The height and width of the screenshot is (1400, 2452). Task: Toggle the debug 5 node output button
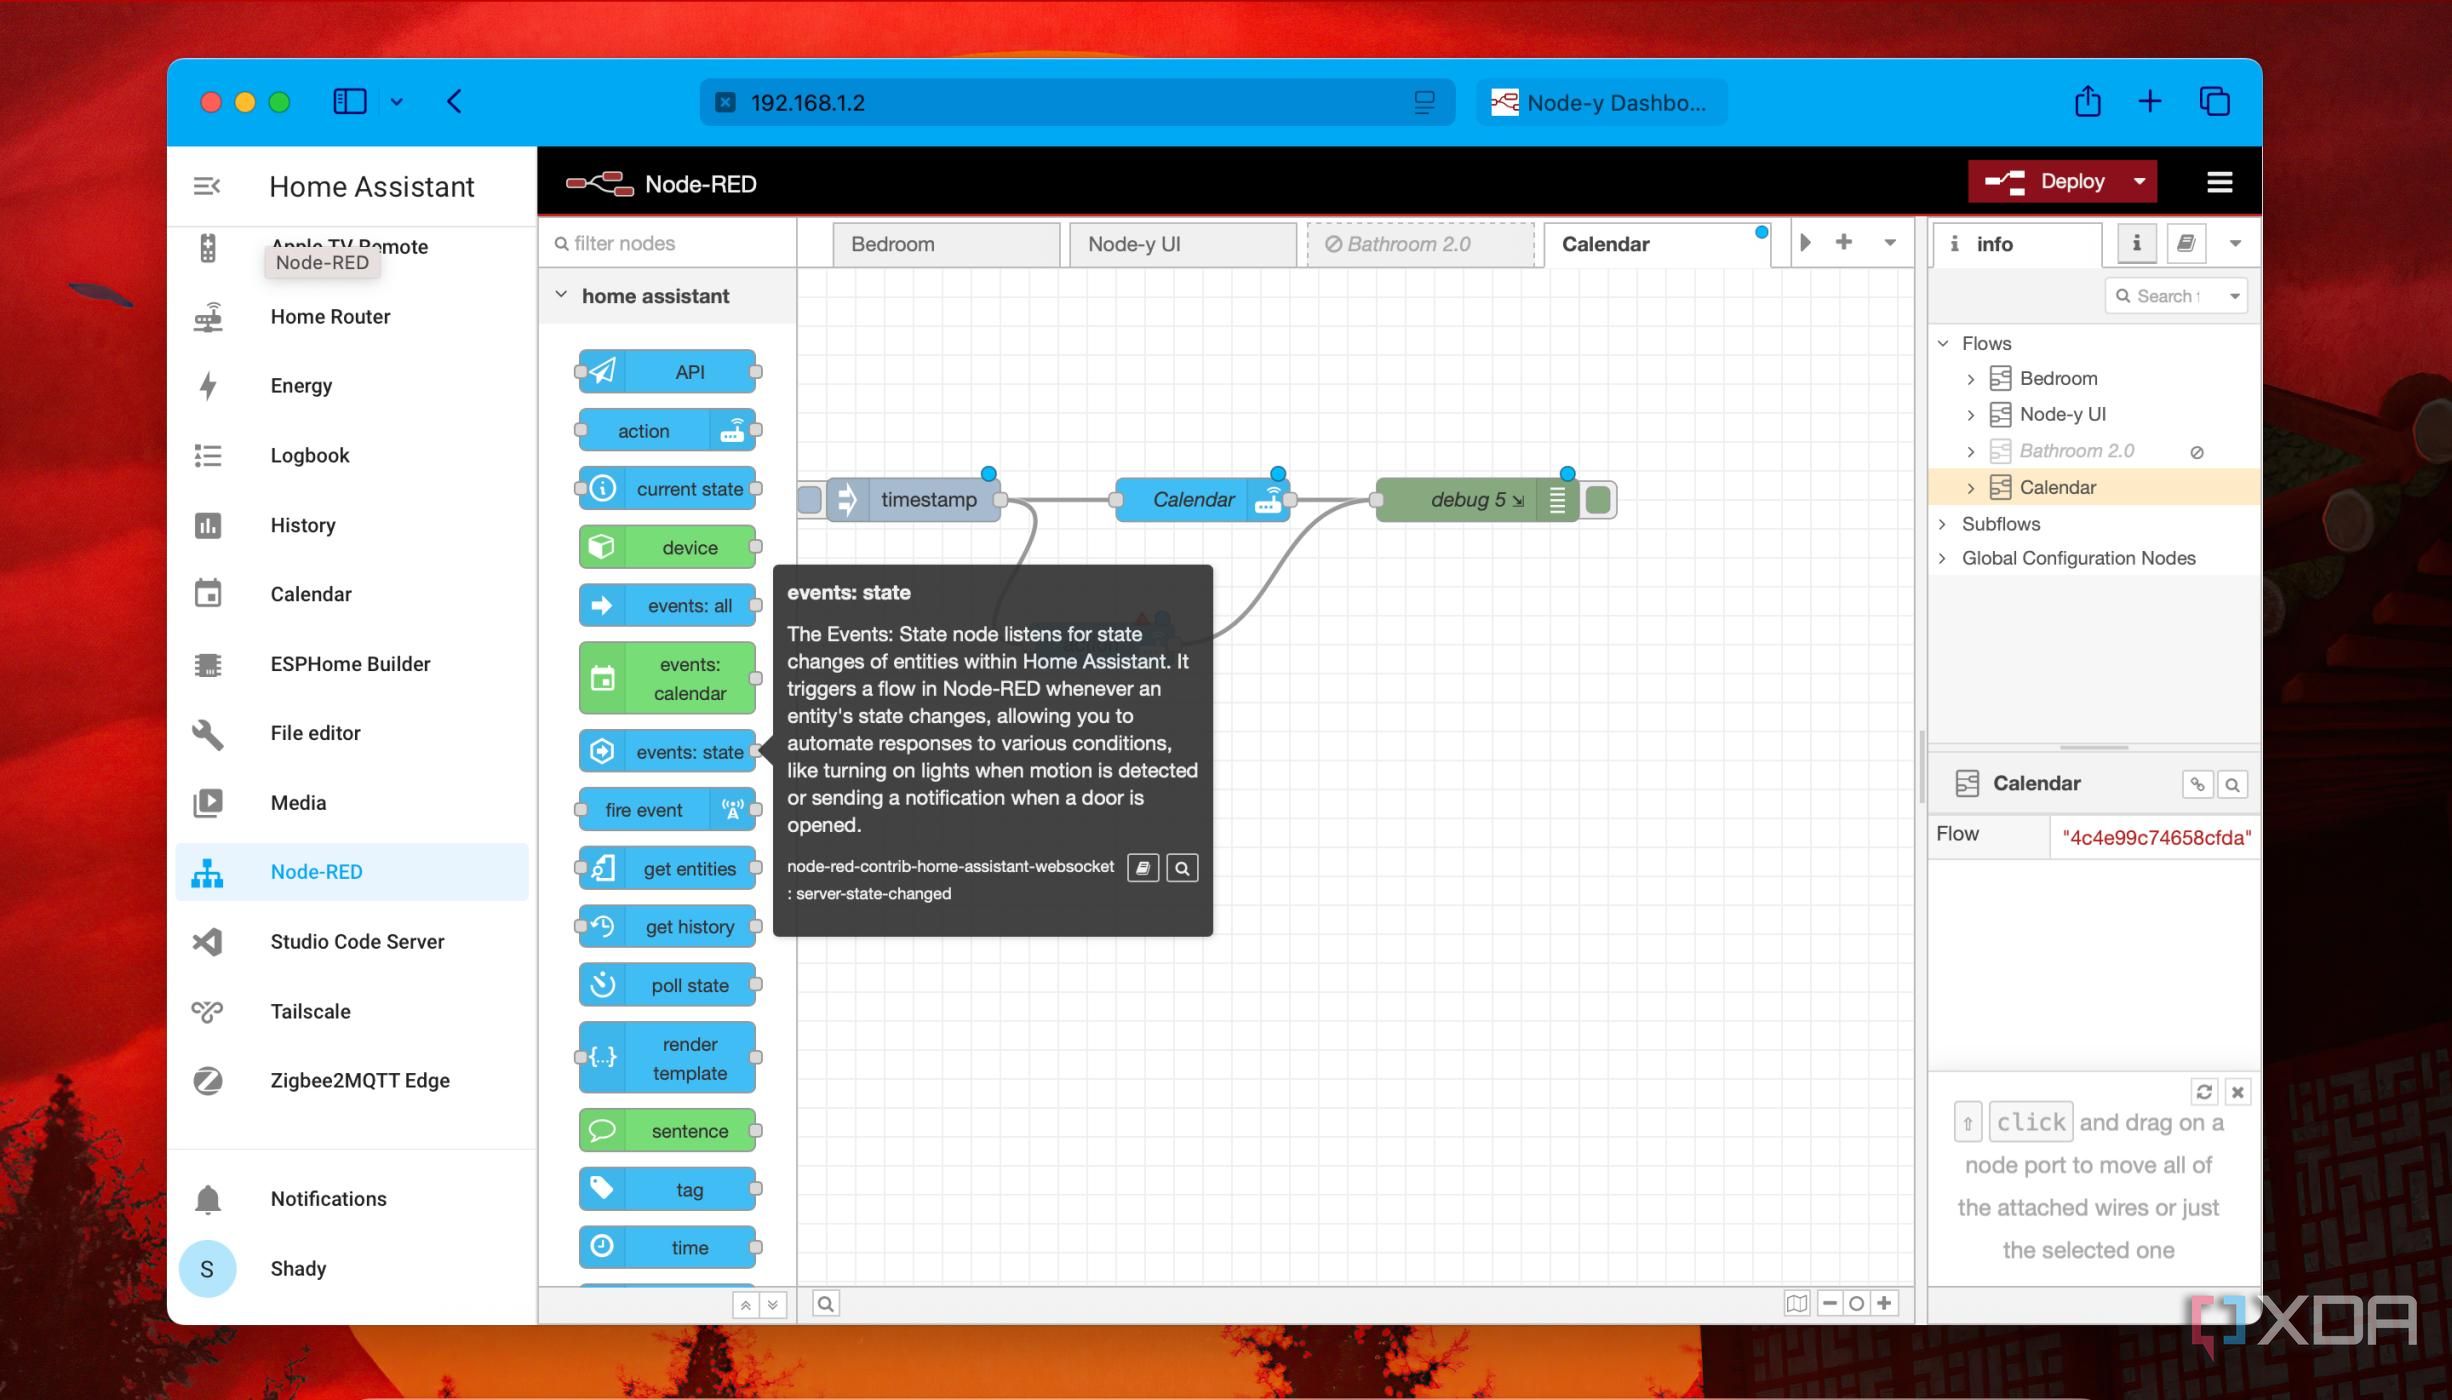[x=1598, y=499]
